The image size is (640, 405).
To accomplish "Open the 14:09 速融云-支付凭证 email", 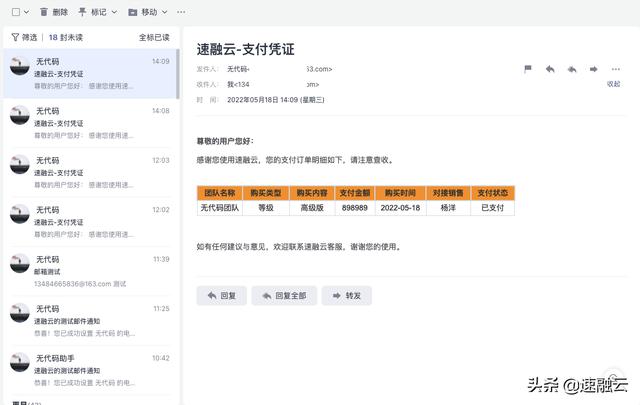I will point(90,73).
